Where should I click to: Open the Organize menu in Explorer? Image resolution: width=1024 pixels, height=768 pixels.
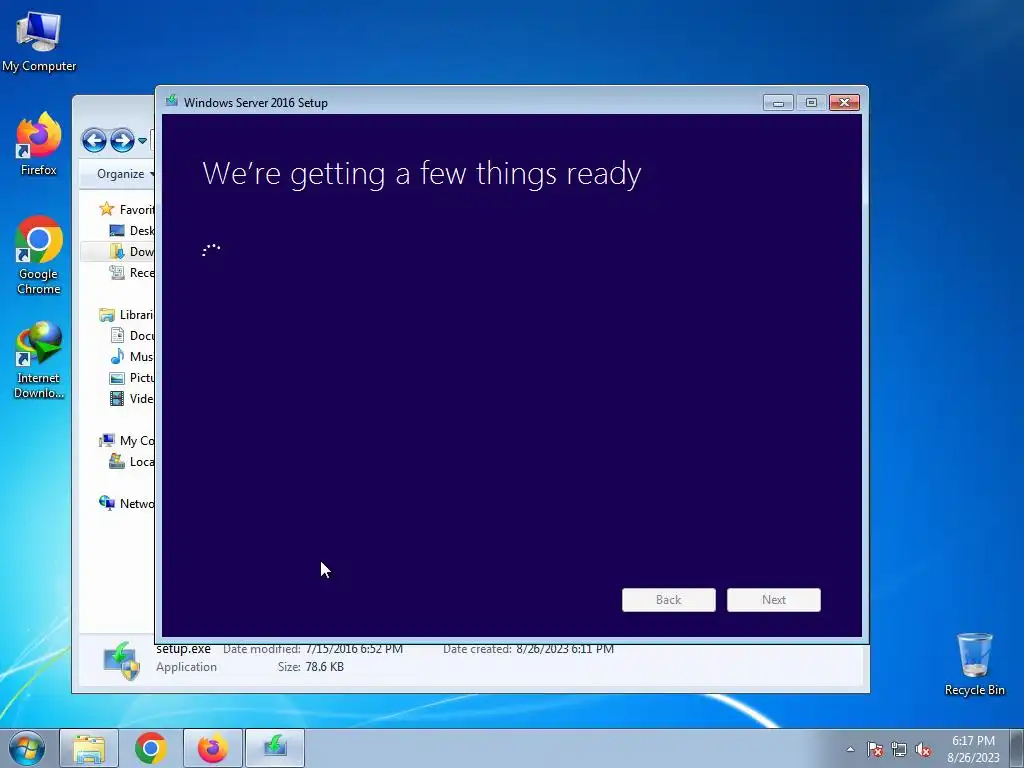coord(125,174)
